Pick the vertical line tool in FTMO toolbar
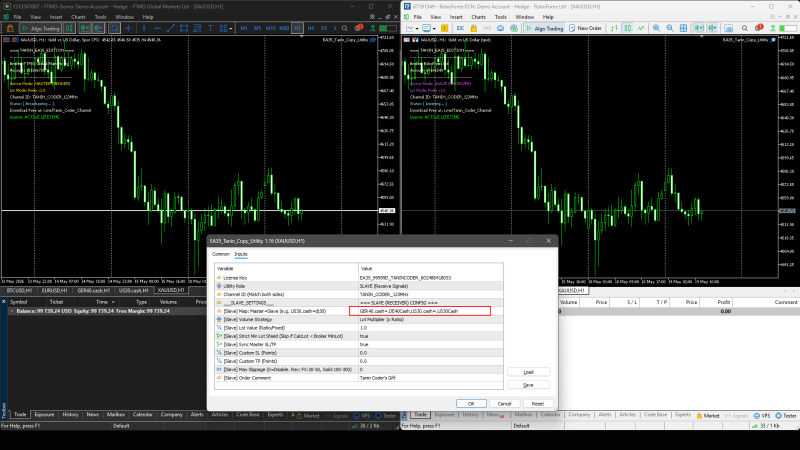 144,28
